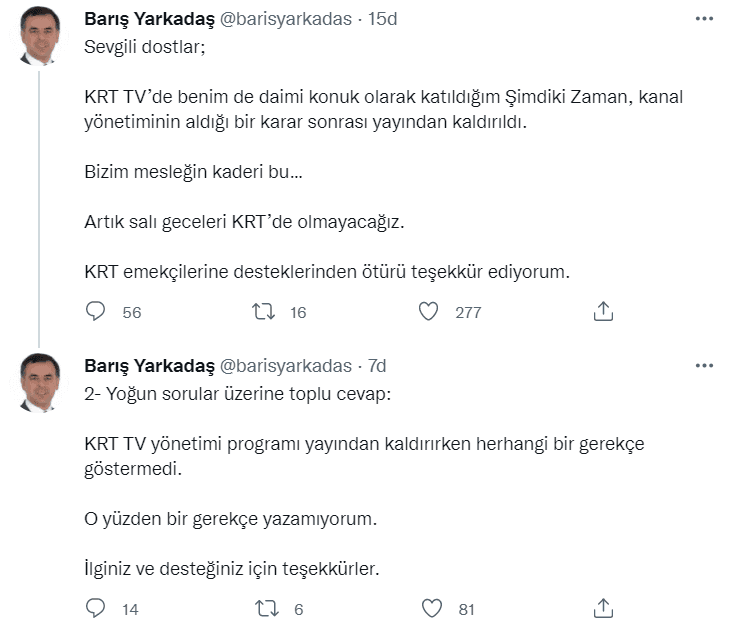Retweet the first tweet with 16 retweets
732x634 pixels.
[x=264, y=312]
